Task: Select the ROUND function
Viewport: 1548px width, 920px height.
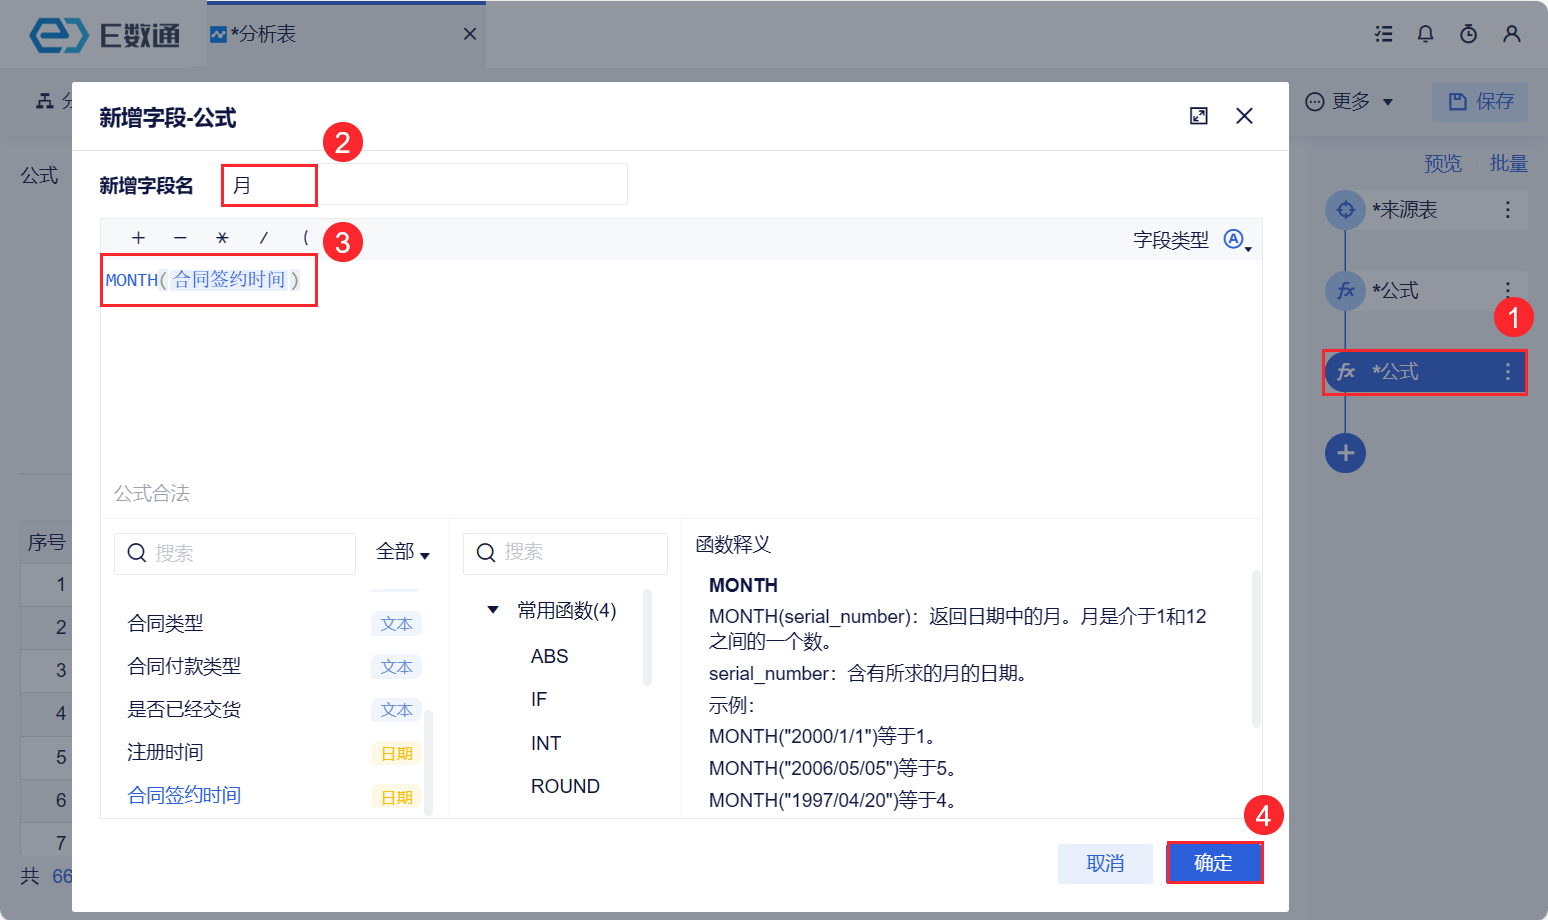Action: (x=565, y=787)
